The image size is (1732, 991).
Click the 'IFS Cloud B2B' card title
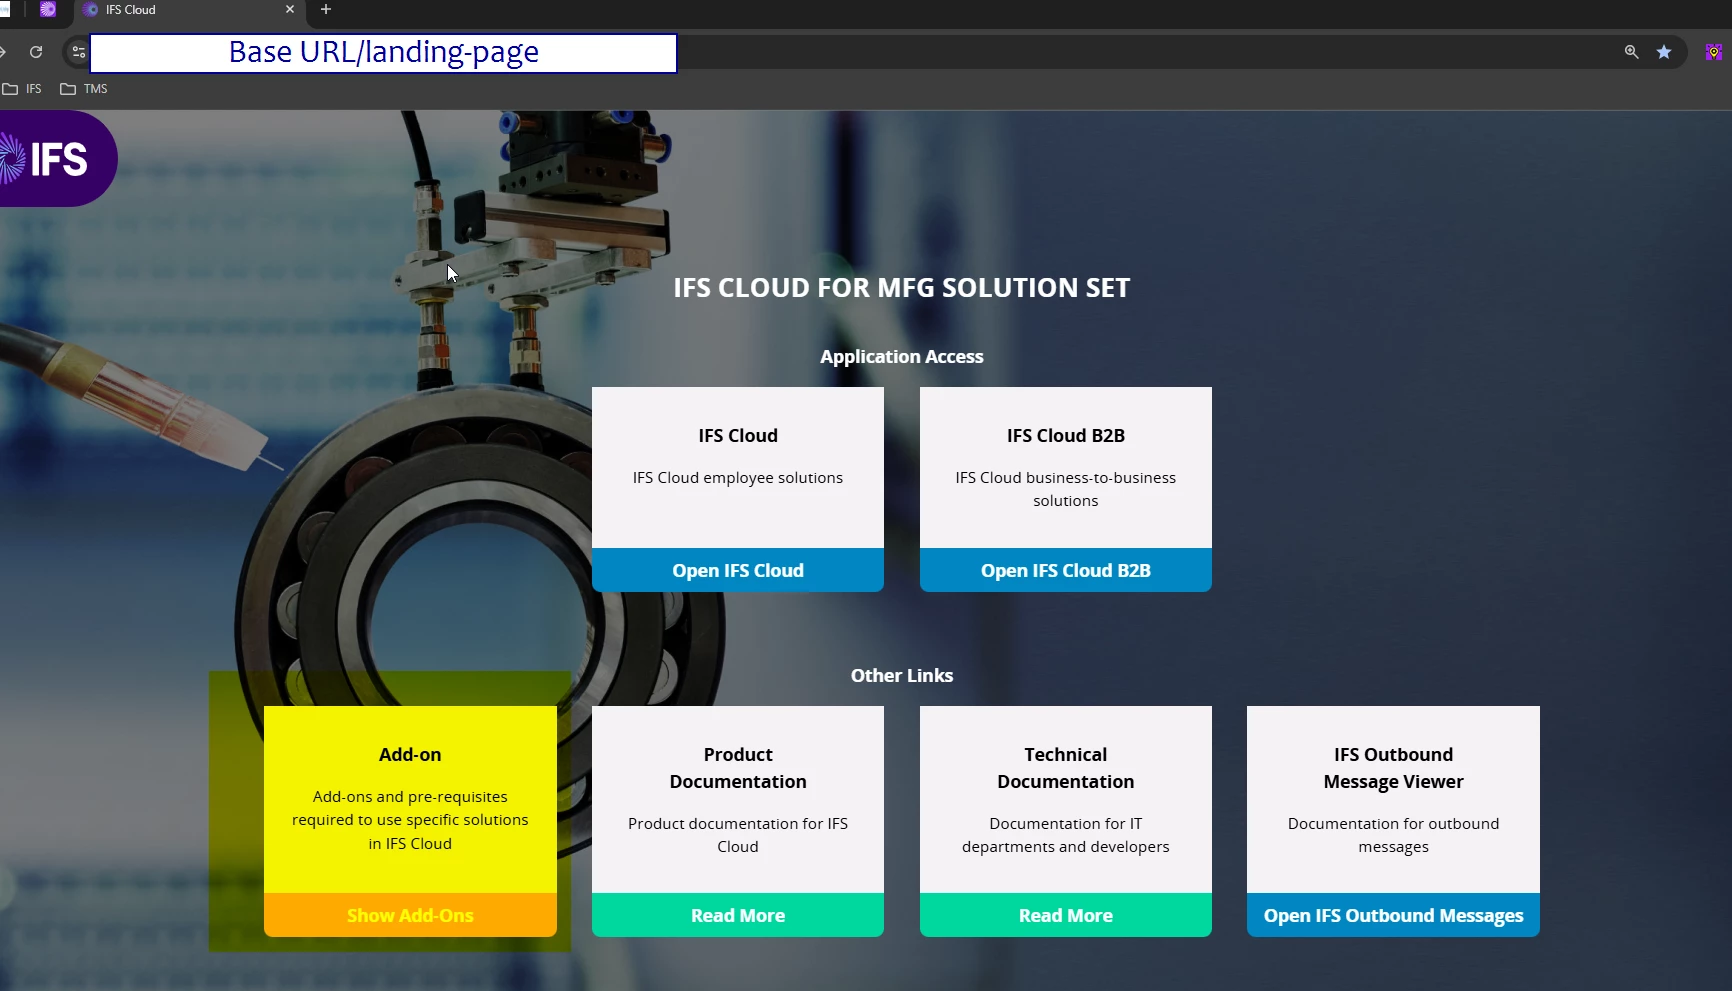click(1066, 436)
